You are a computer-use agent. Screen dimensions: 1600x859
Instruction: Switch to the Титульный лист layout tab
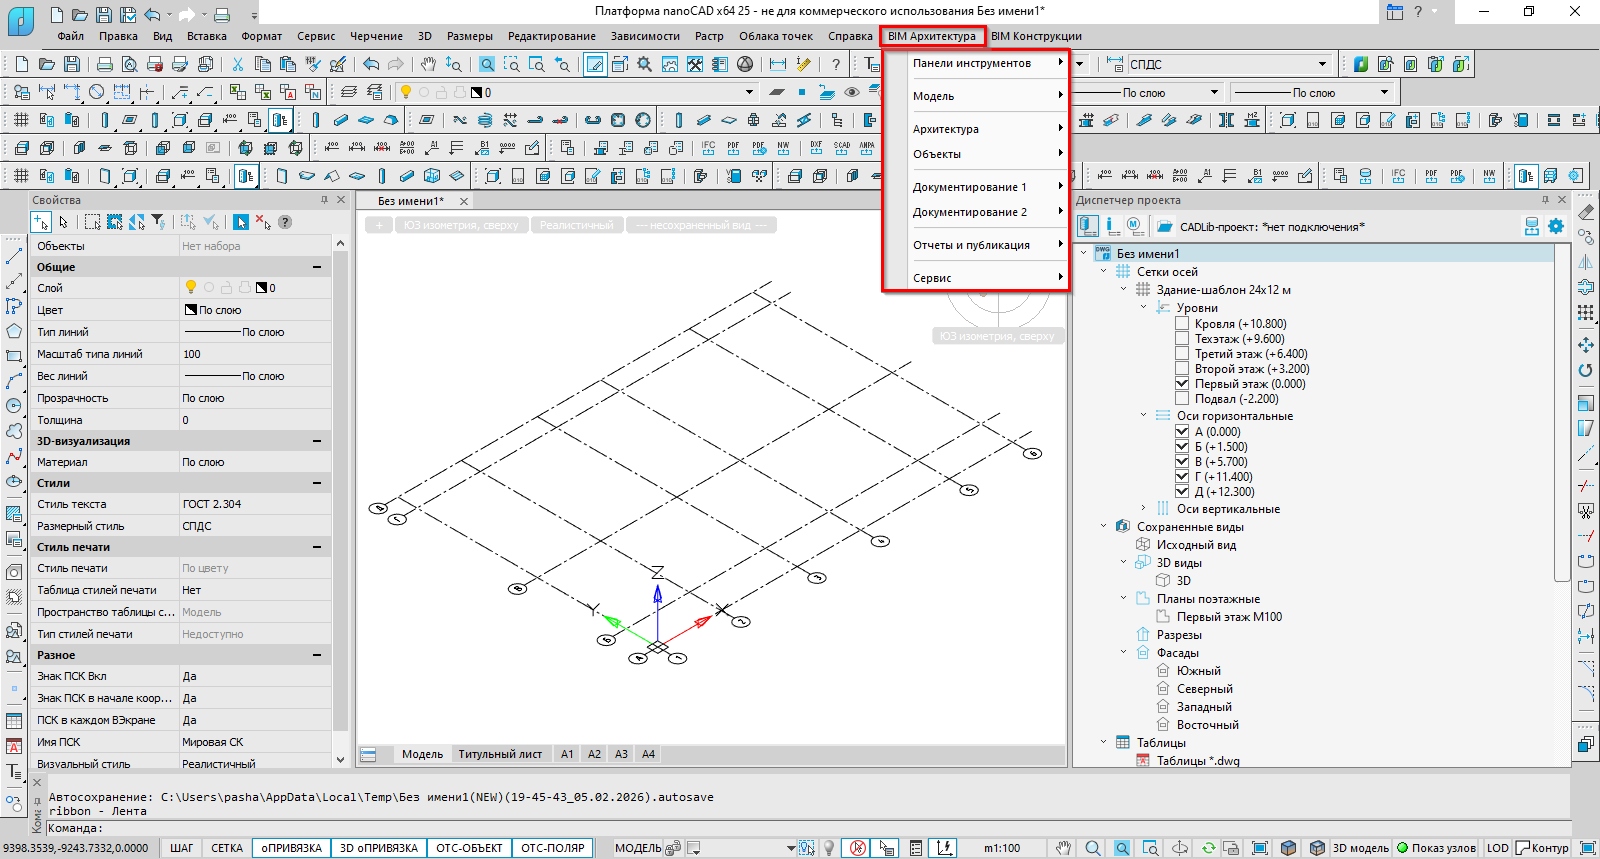[500, 754]
